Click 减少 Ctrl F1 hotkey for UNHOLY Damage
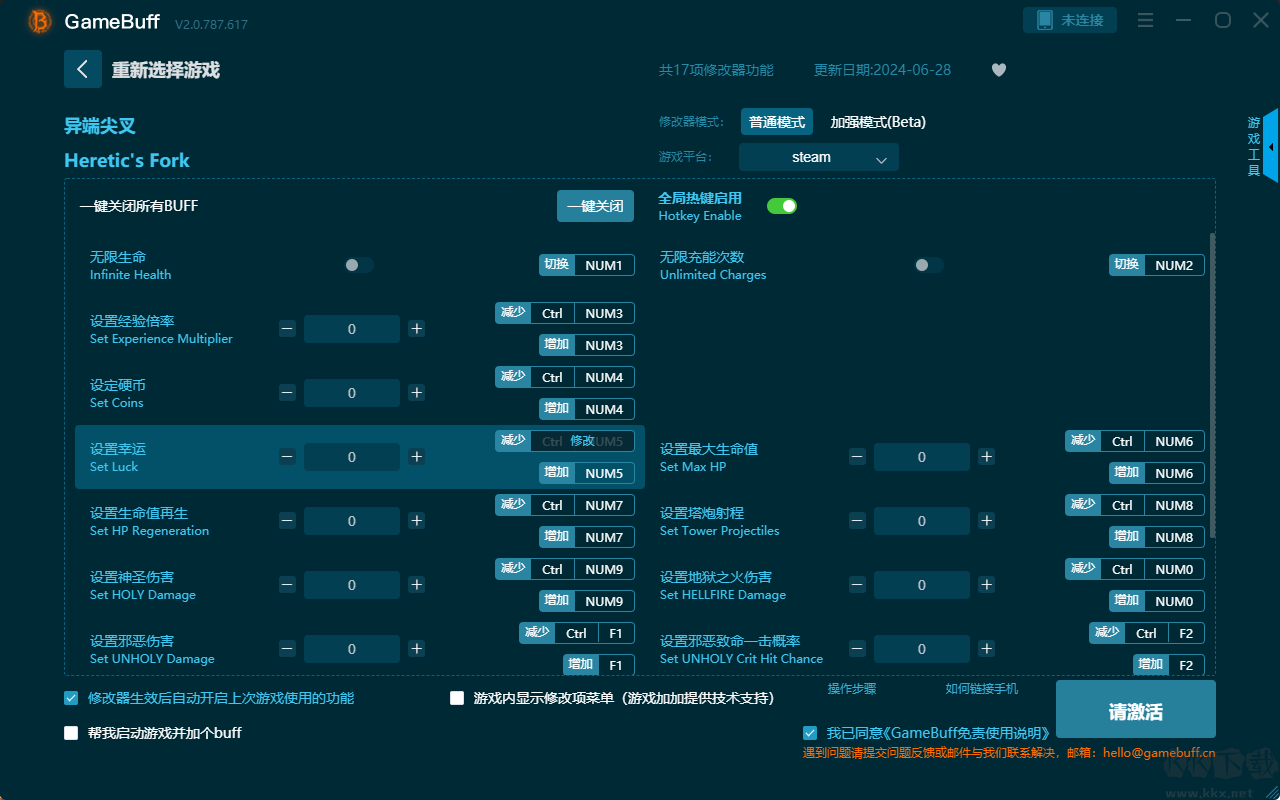Viewport: 1280px width, 800px height. 577,633
